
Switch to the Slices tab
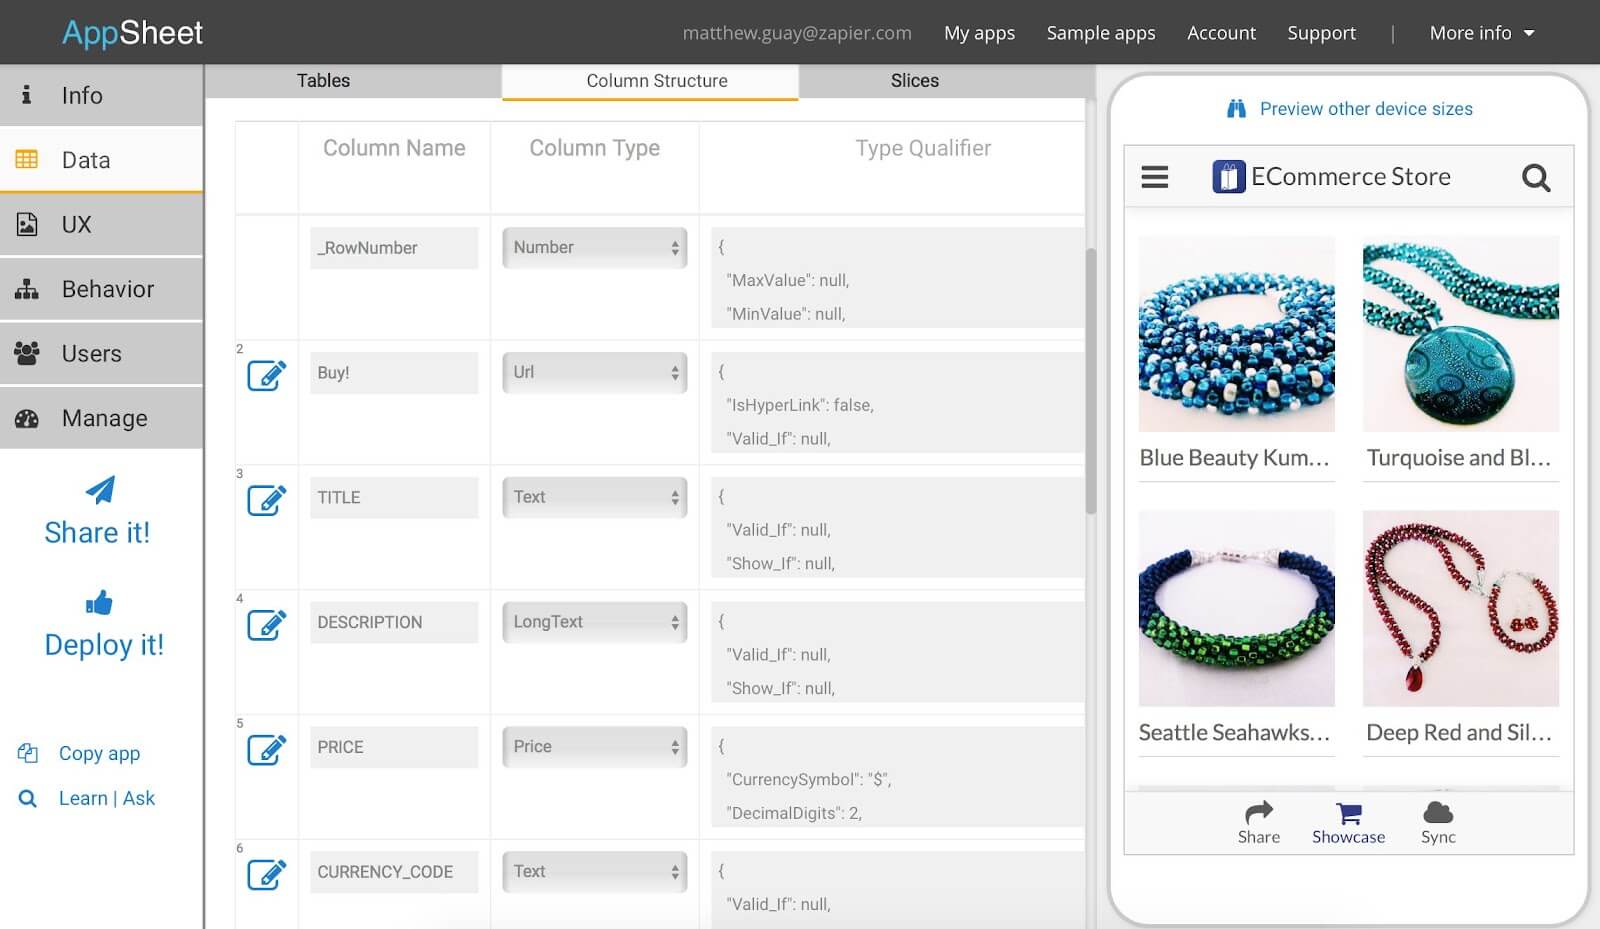tap(913, 80)
